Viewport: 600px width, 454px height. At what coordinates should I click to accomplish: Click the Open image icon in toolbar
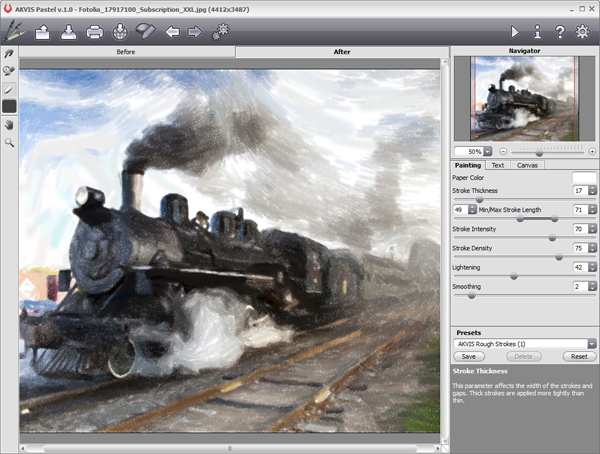[43, 32]
